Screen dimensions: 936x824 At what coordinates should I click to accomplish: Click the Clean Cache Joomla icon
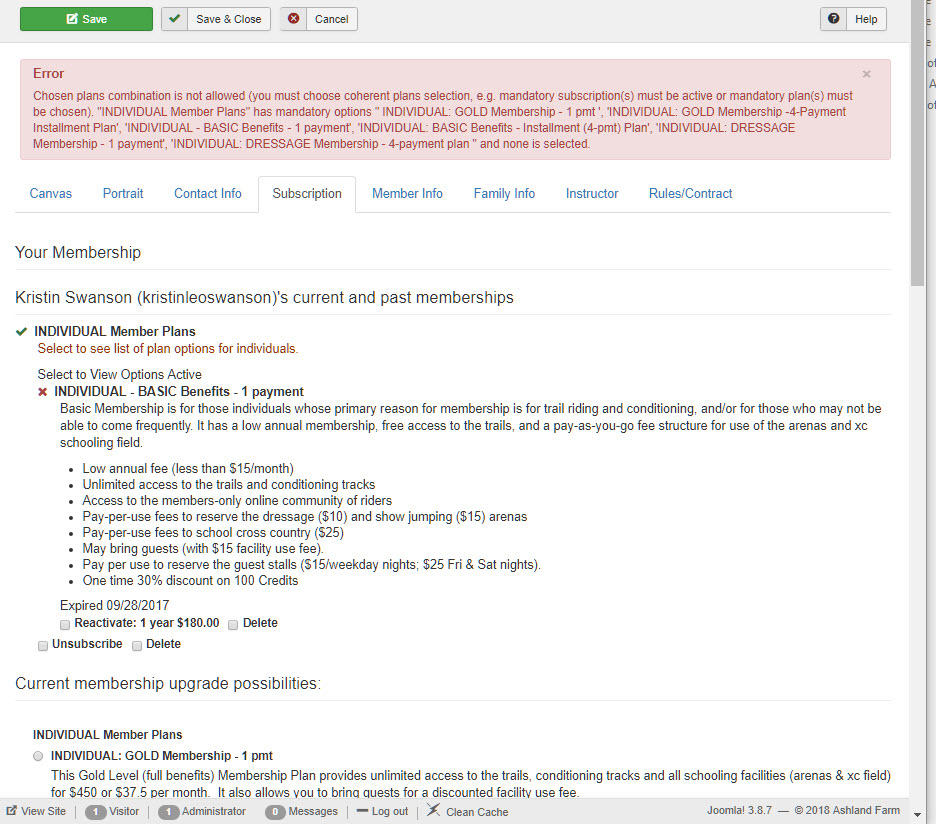pyautogui.click(x=433, y=810)
